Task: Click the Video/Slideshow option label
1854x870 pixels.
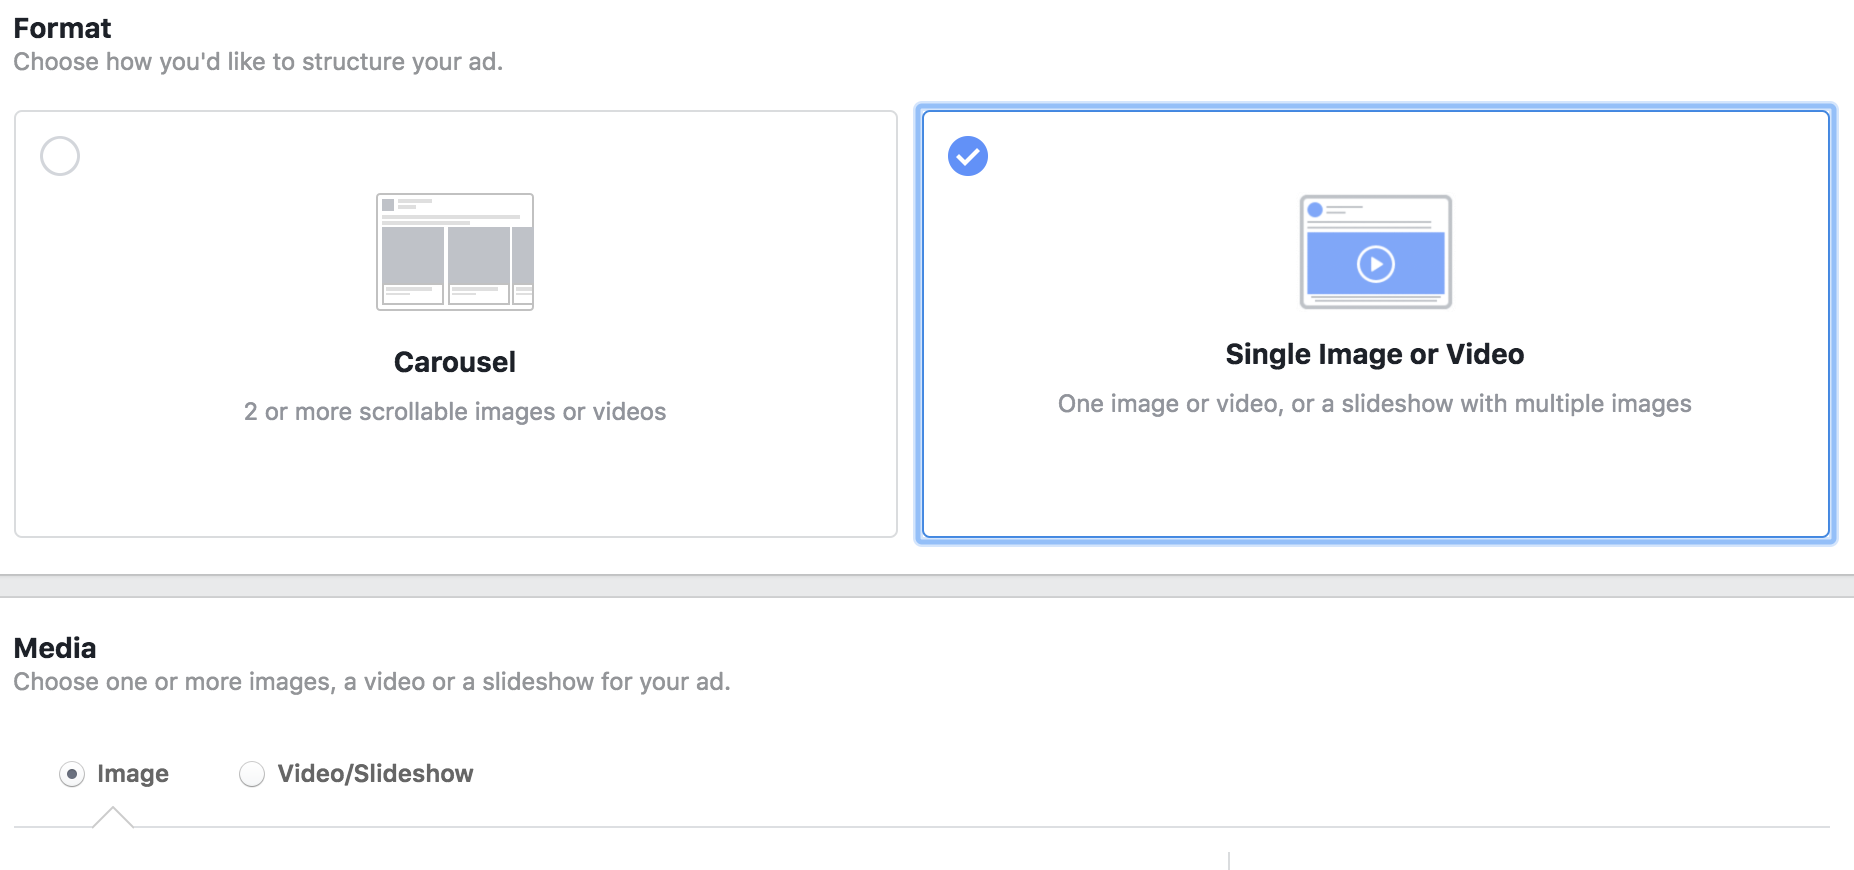Action: (x=375, y=774)
